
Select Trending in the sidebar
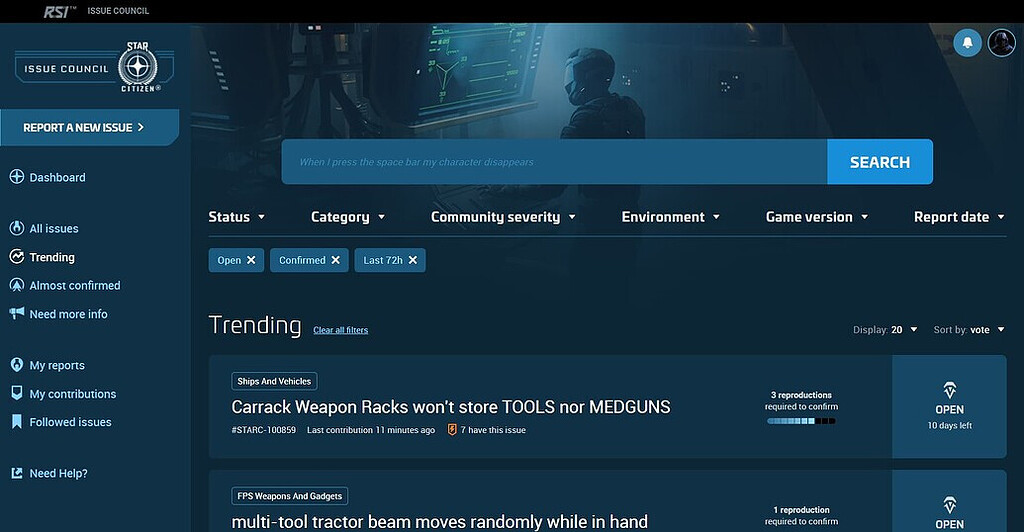[x=52, y=257]
